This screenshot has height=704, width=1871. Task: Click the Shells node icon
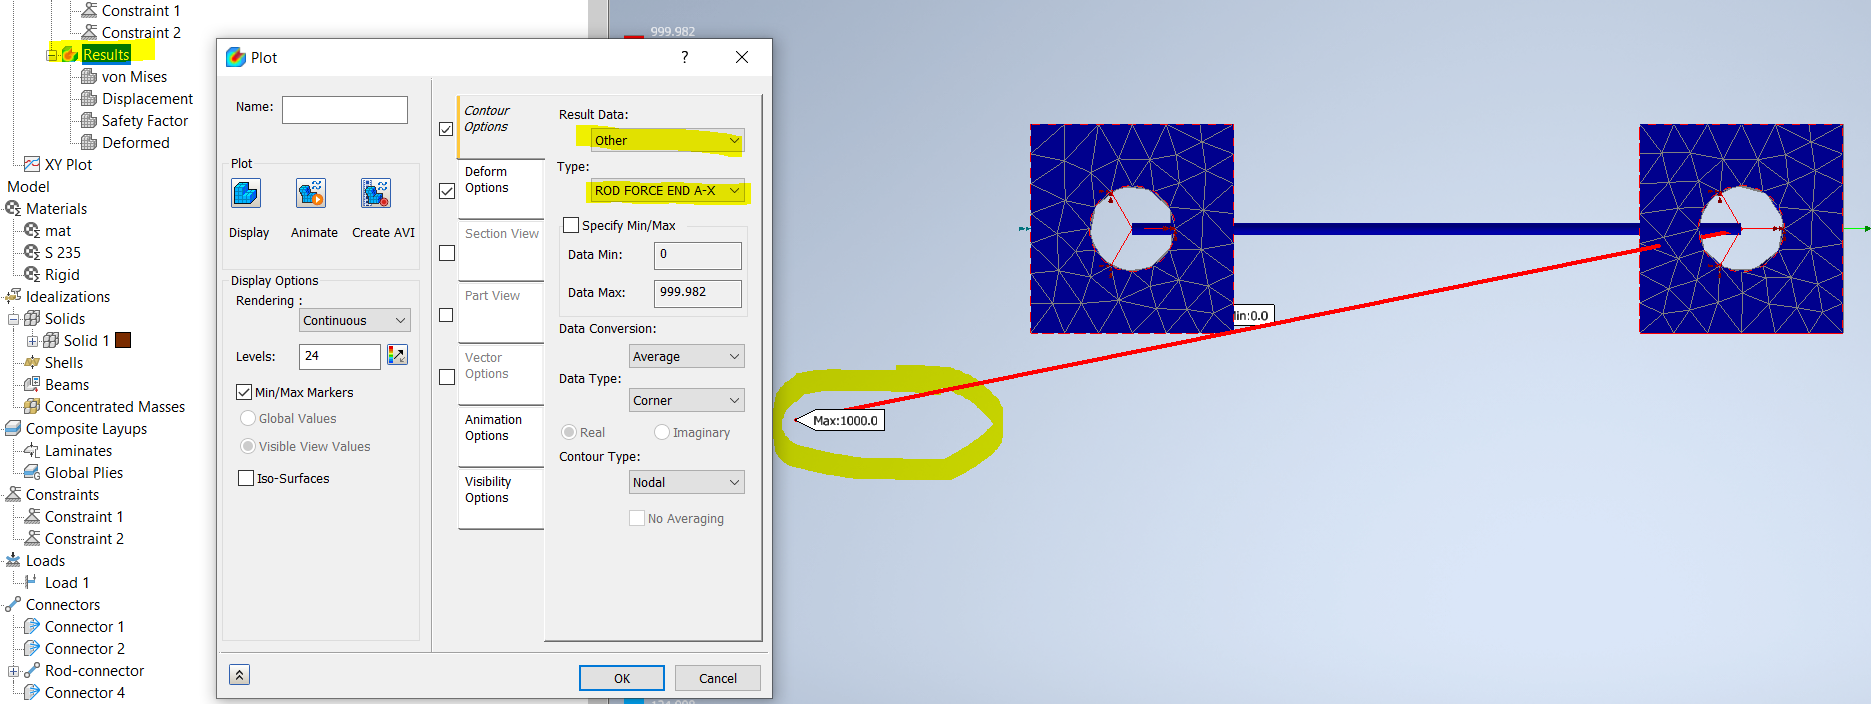(32, 362)
